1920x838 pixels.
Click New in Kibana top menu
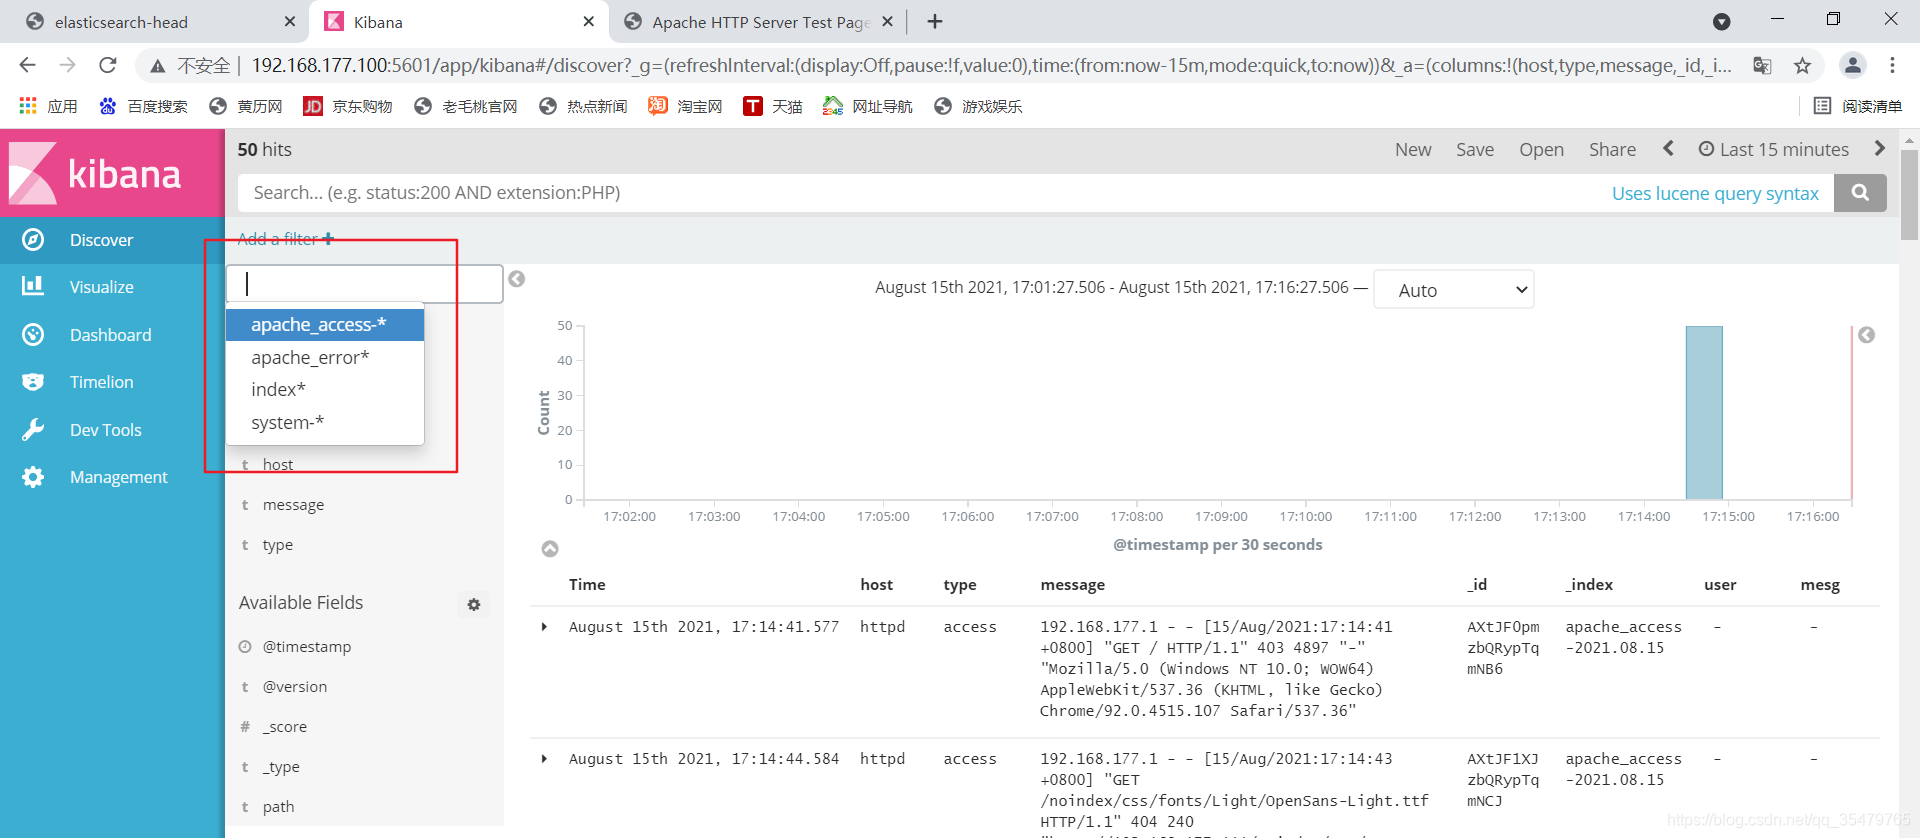tap(1413, 149)
